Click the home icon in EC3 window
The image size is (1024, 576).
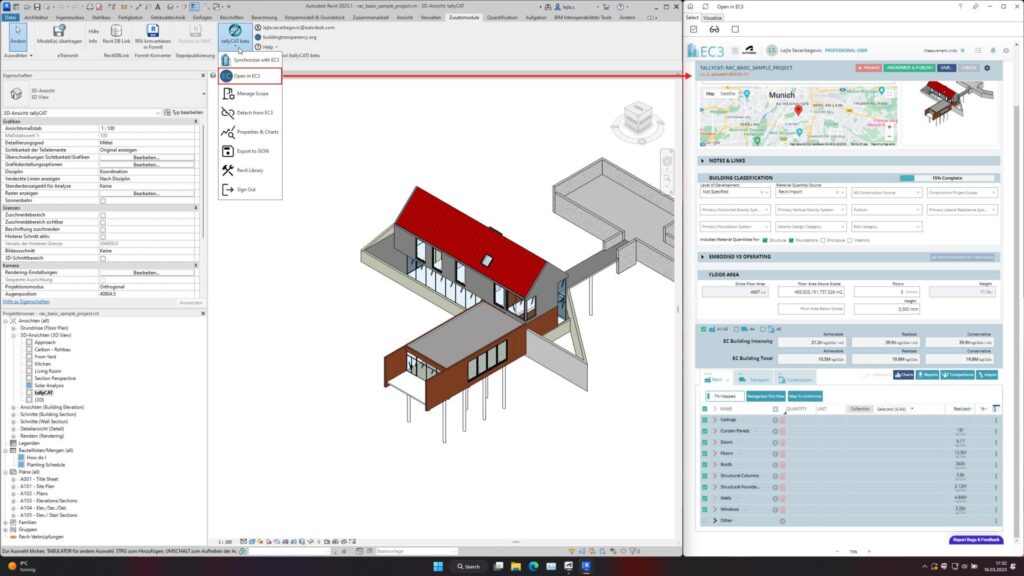[x=690, y=7]
